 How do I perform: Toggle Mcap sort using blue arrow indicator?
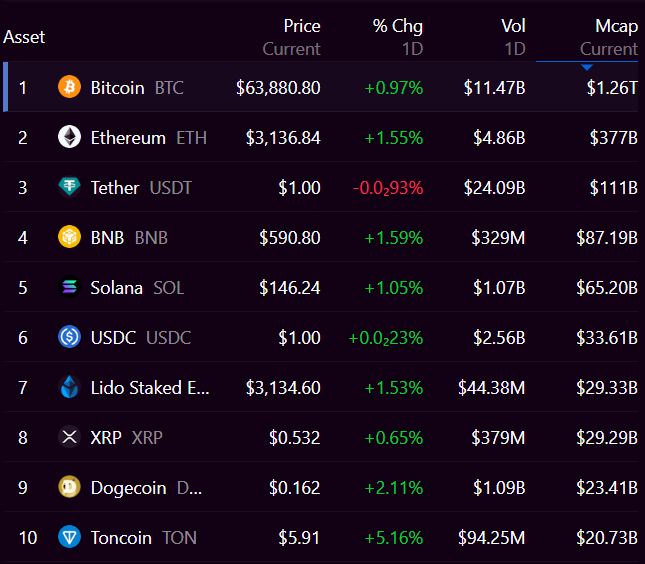[x=587, y=67]
